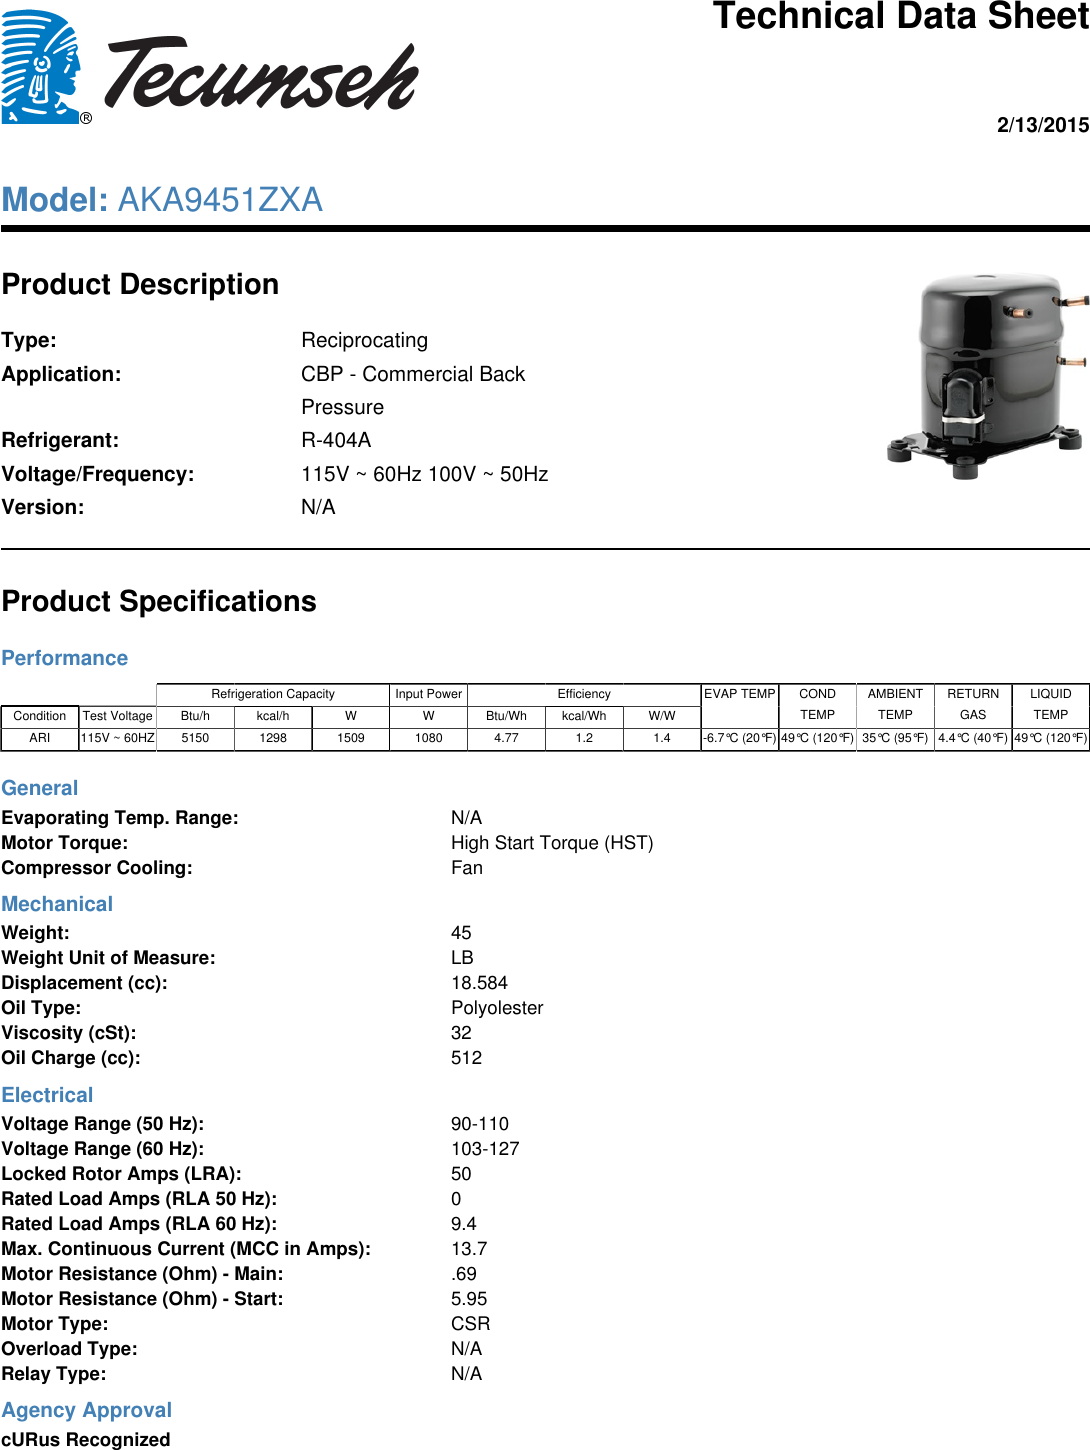
Task: Select the ARI condition row
Action: [40, 738]
